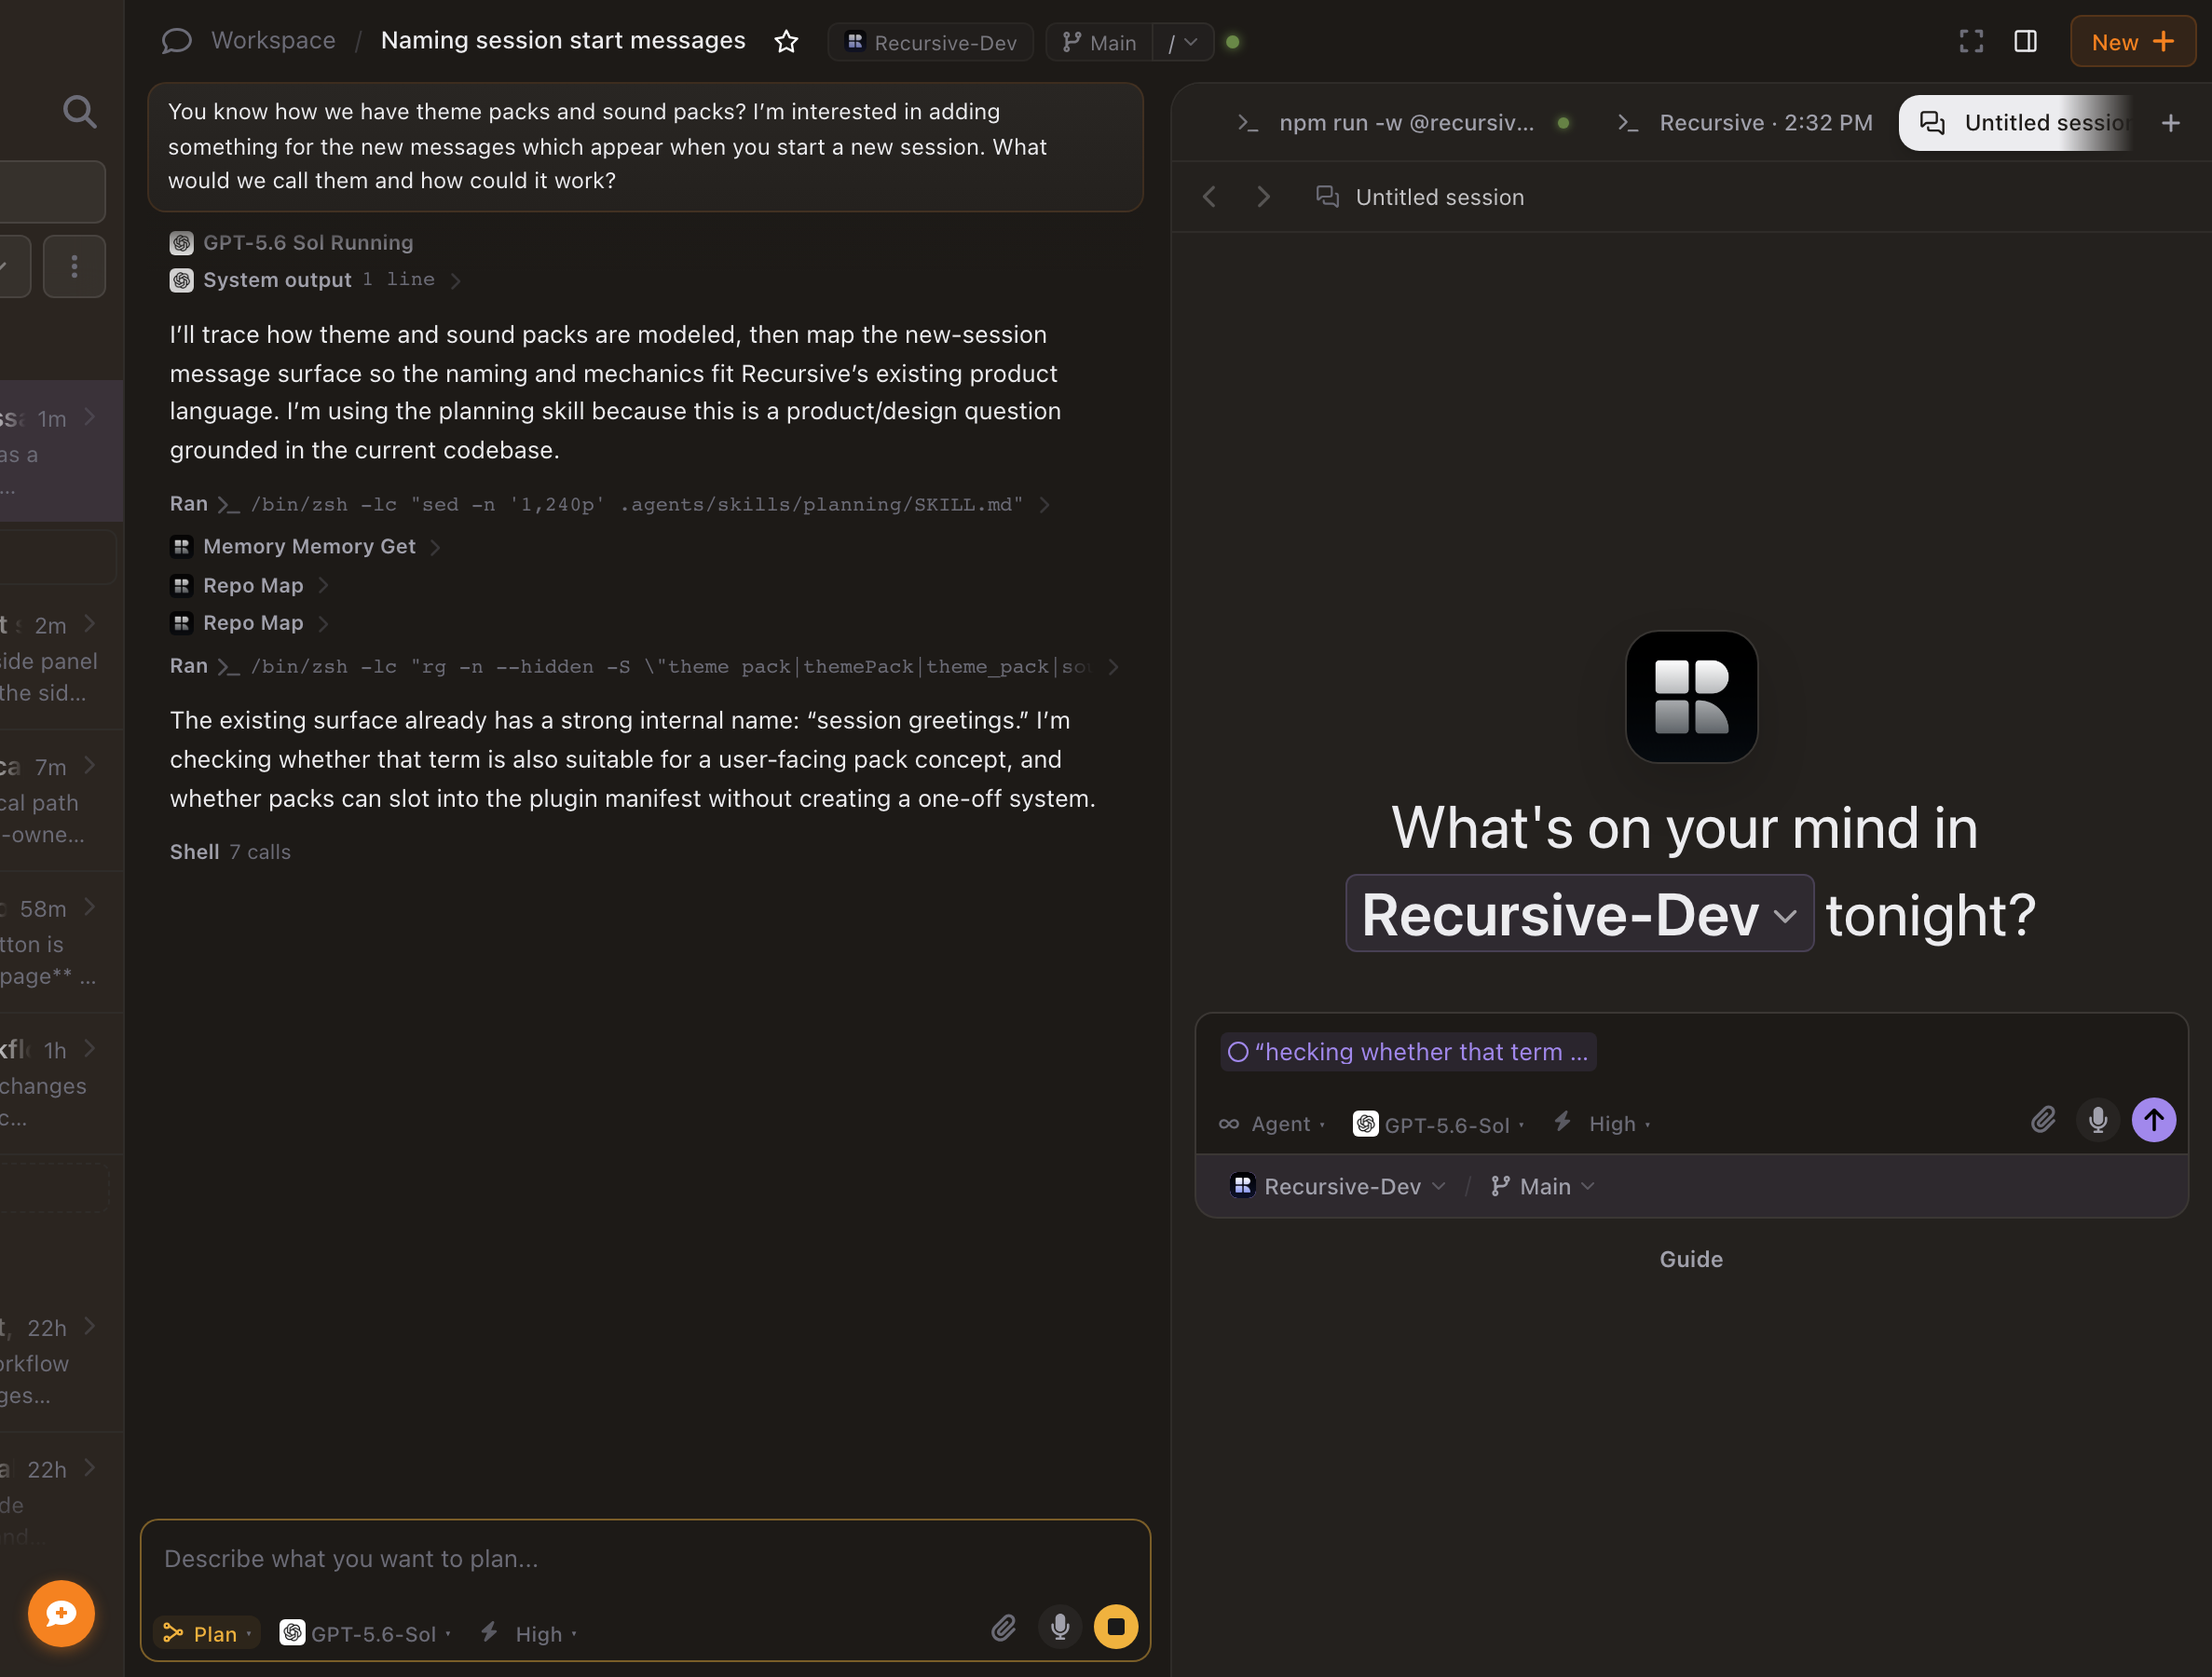Add a new tab with the plus icon
The image size is (2212, 1677).
(2171, 123)
